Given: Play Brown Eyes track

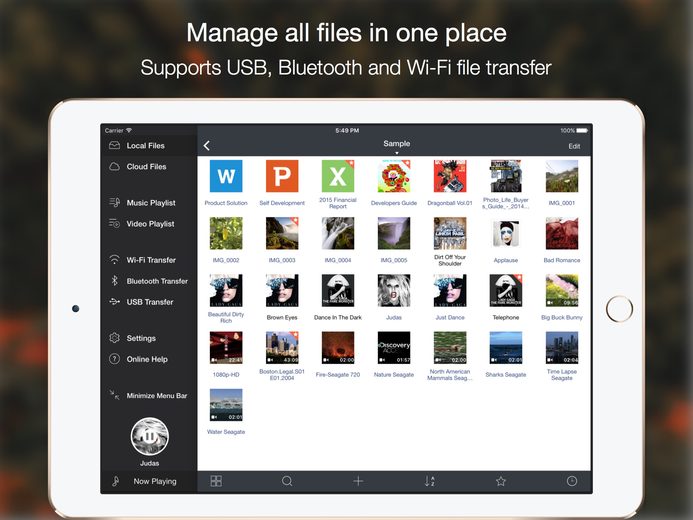Looking at the screenshot, I should click(282, 290).
